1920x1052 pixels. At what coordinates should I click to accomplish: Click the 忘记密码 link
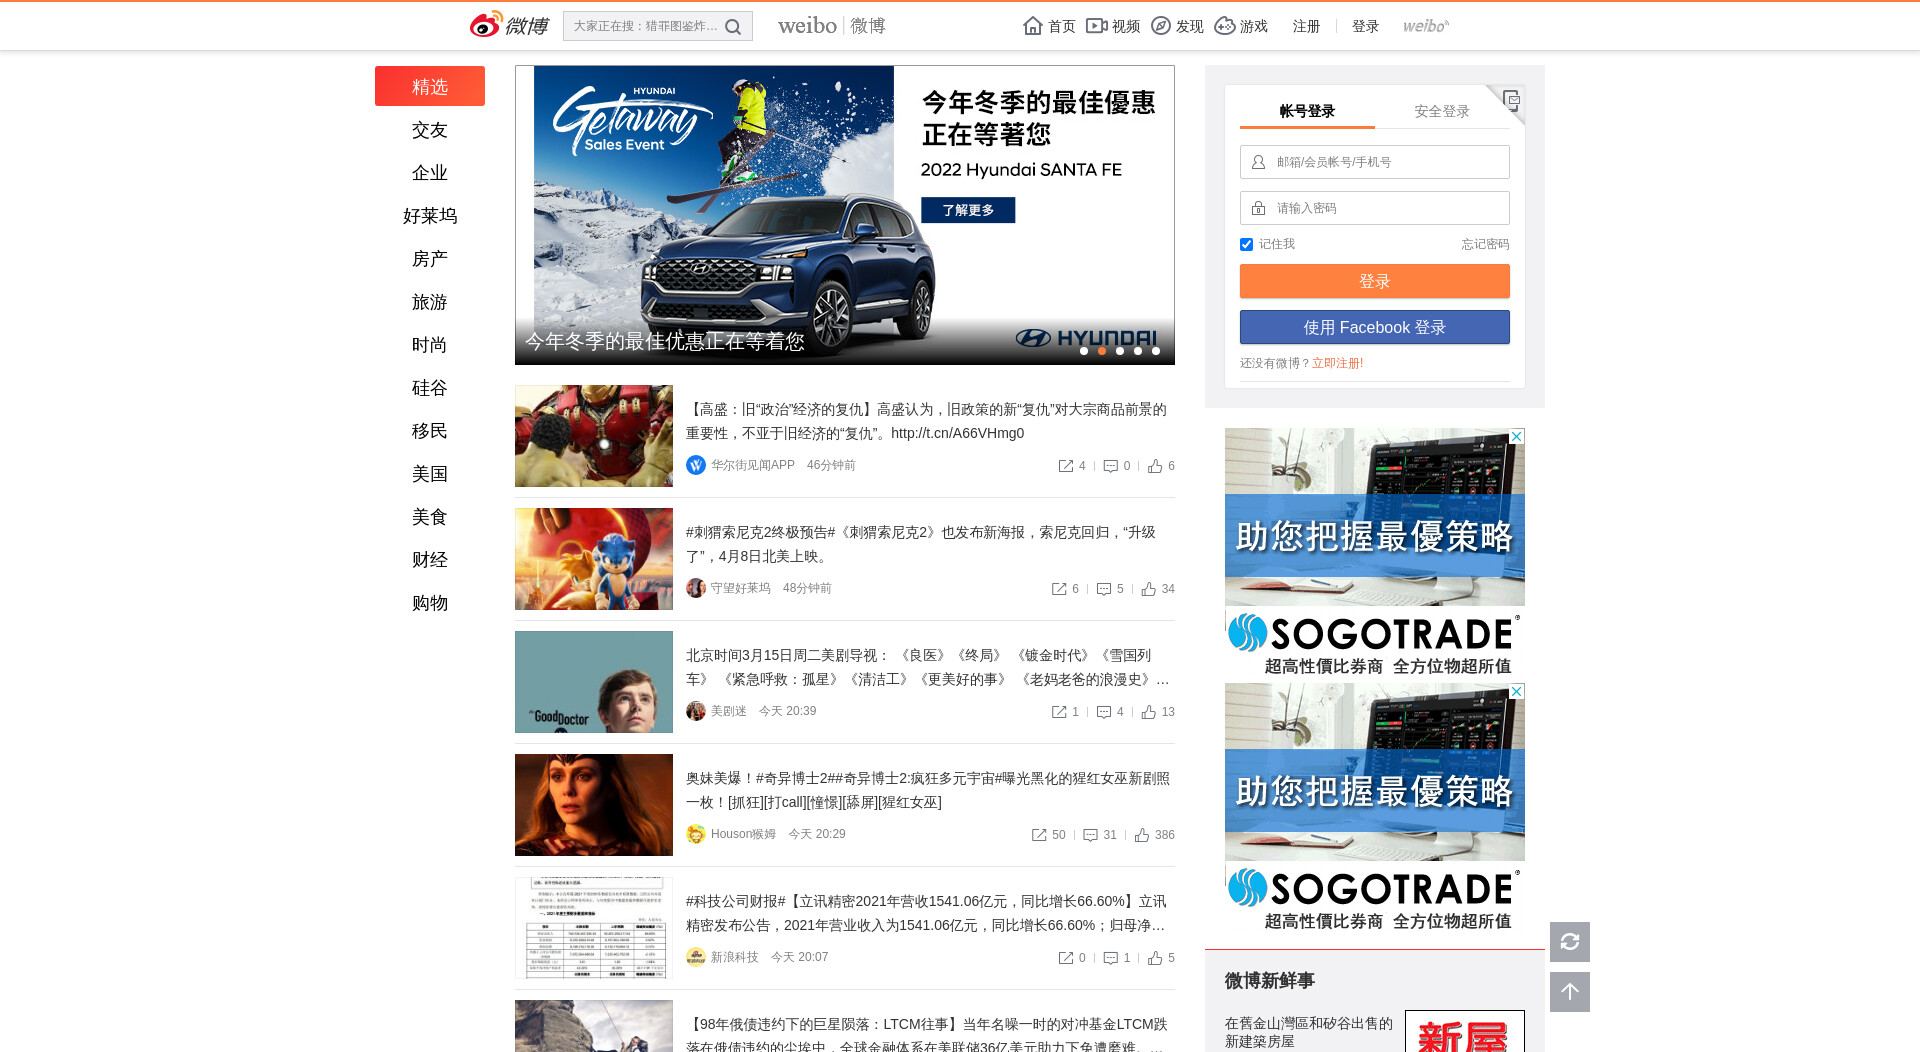[x=1485, y=244]
